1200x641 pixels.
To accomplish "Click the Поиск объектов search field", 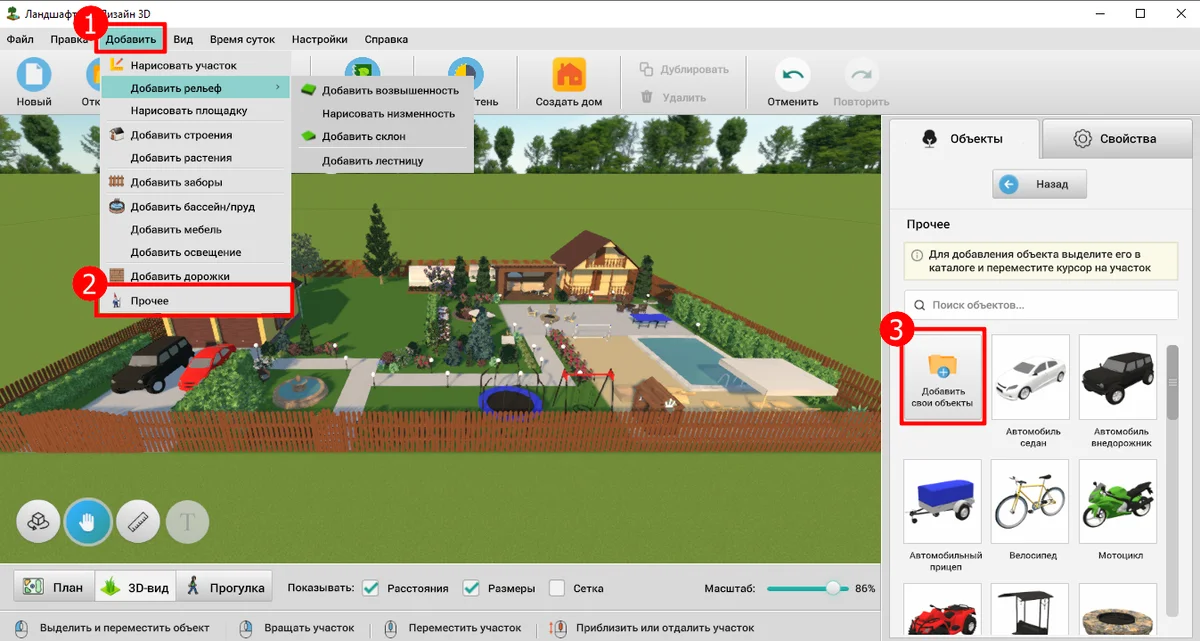I will click(1041, 305).
